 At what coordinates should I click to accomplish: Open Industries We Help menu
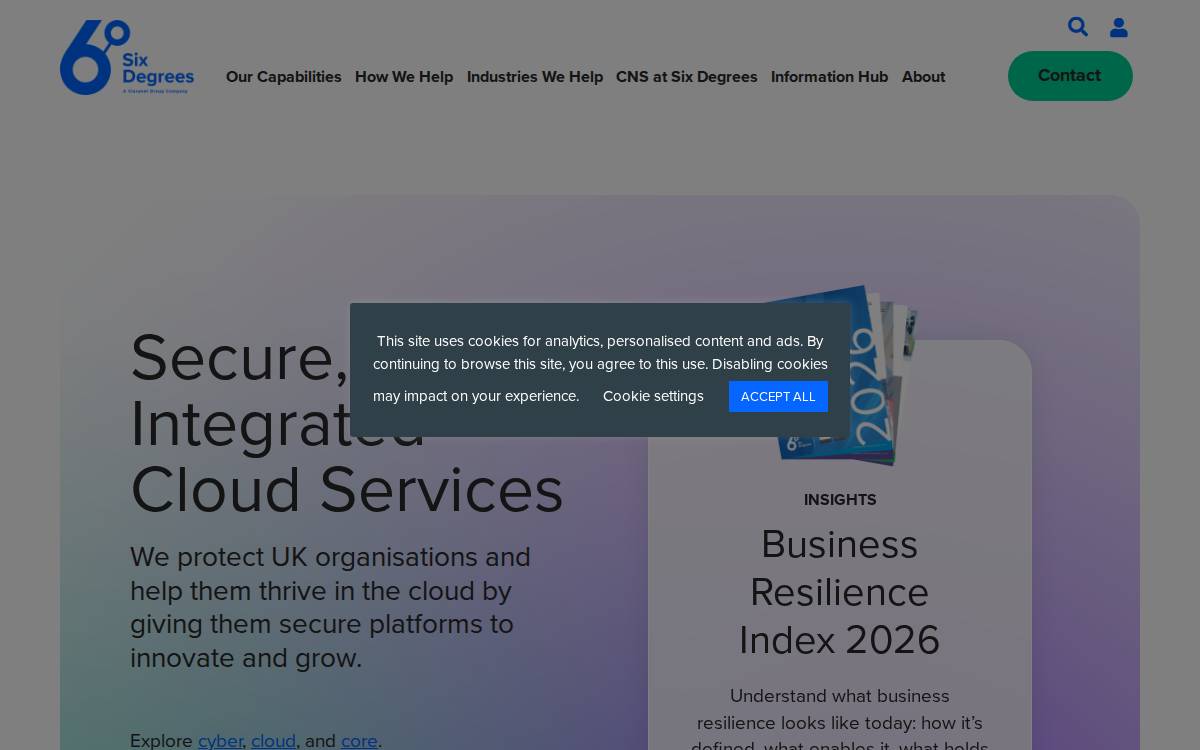click(535, 77)
